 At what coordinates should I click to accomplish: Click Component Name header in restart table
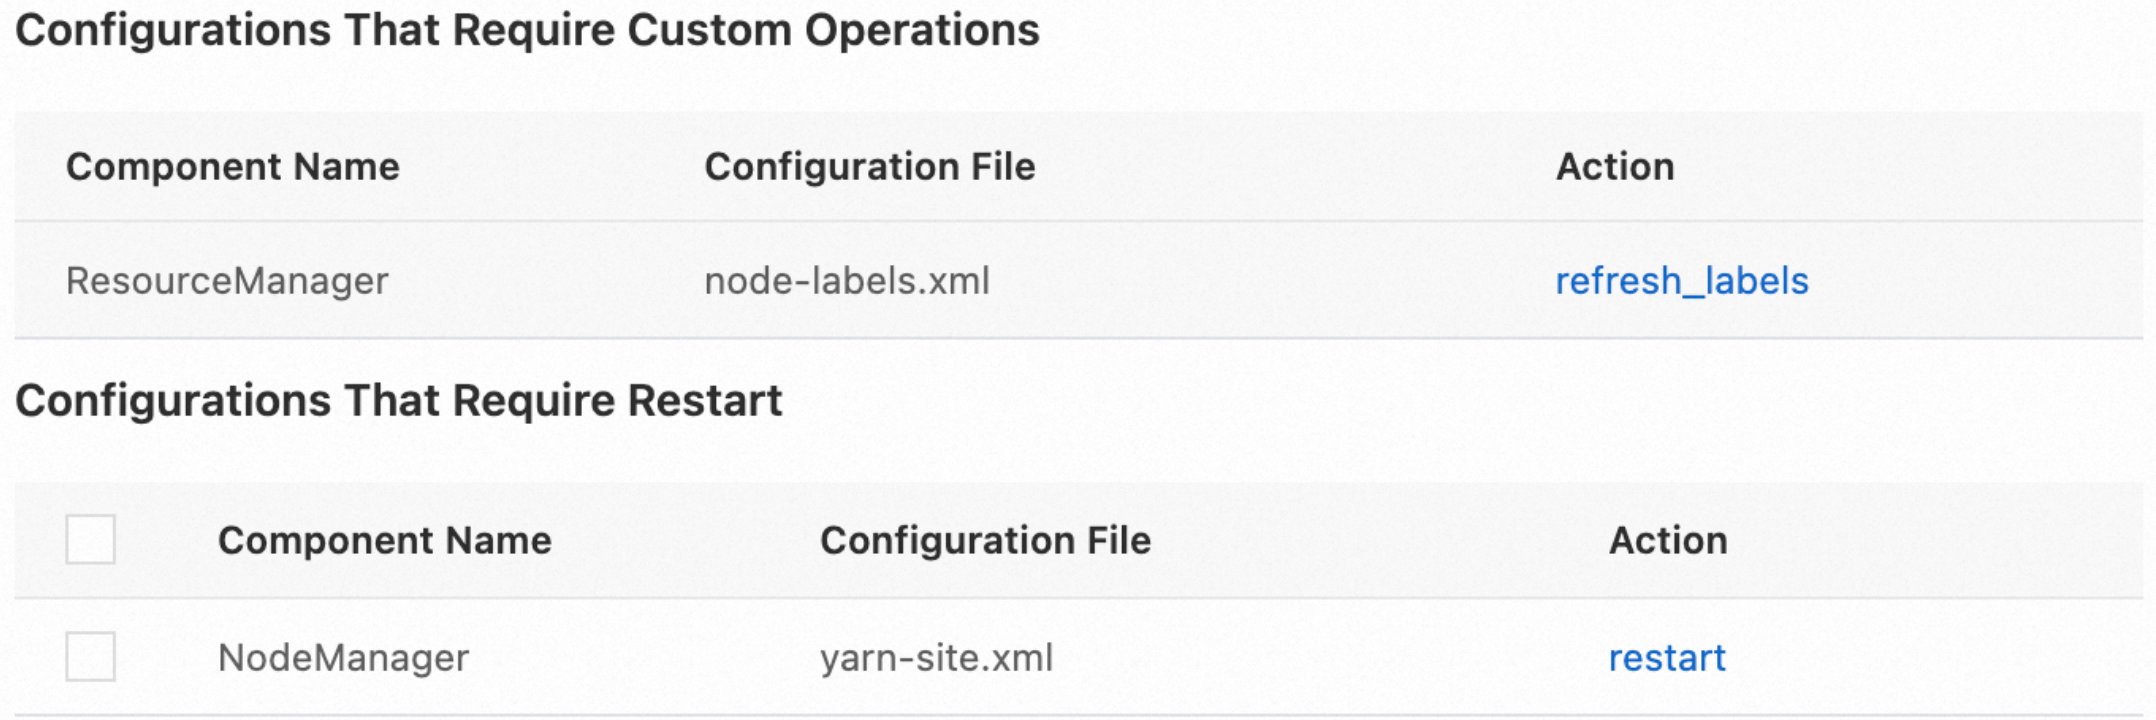coord(385,541)
